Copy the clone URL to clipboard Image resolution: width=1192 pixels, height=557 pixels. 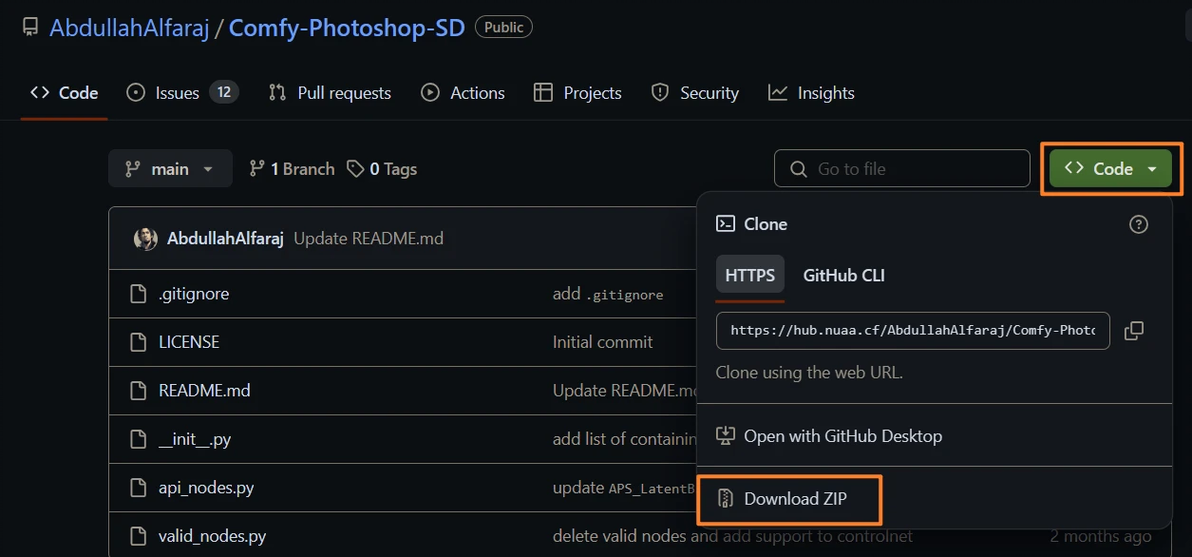[1134, 330]
